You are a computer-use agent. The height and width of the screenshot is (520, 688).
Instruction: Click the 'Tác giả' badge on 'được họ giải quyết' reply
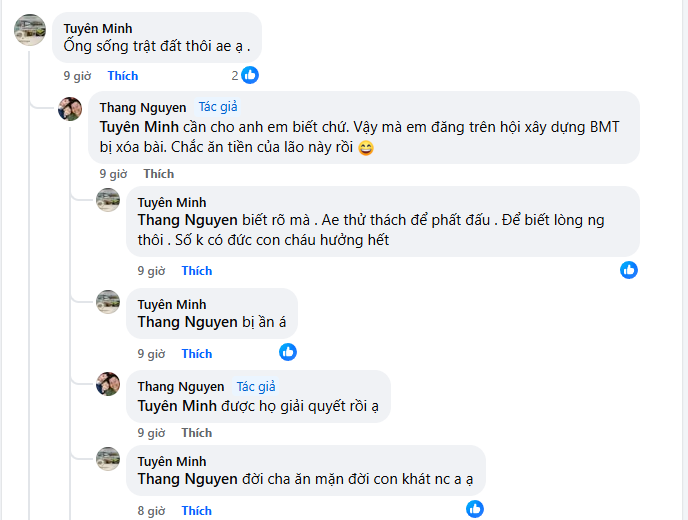(x=256, y=386)
